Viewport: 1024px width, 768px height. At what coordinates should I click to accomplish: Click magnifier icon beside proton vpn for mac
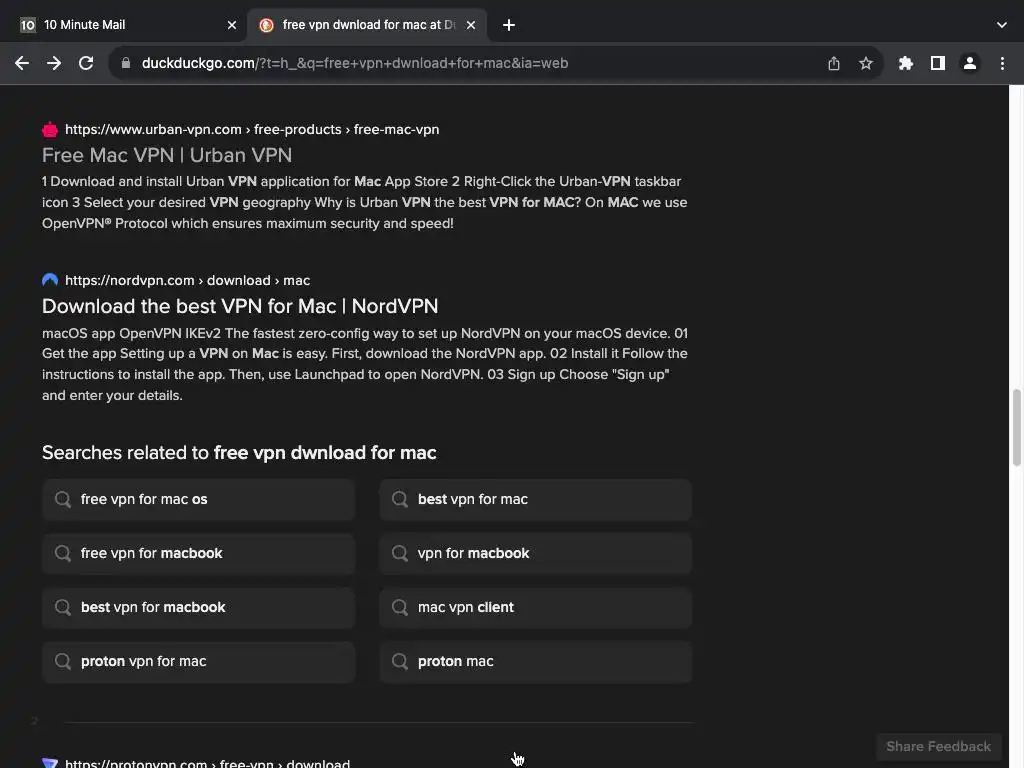63,662
